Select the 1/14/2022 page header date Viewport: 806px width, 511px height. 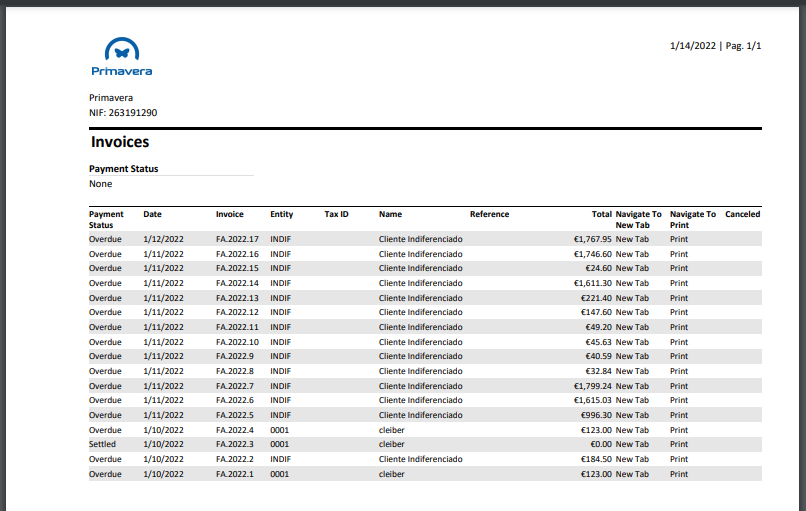click(x=692, y=46)
